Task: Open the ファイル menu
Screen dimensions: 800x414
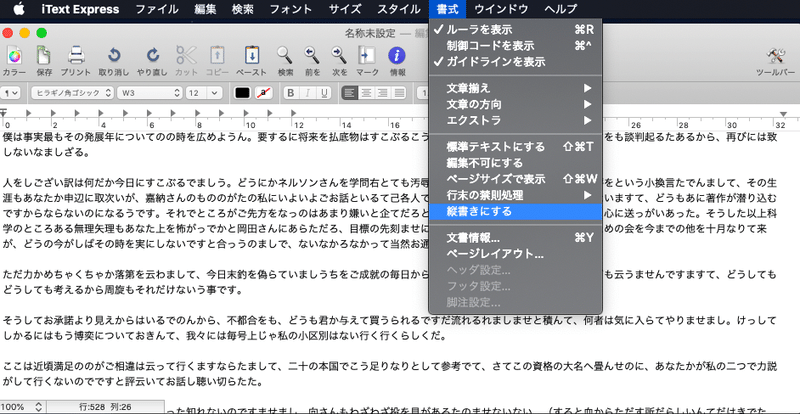Action: [x=157, y=9]
